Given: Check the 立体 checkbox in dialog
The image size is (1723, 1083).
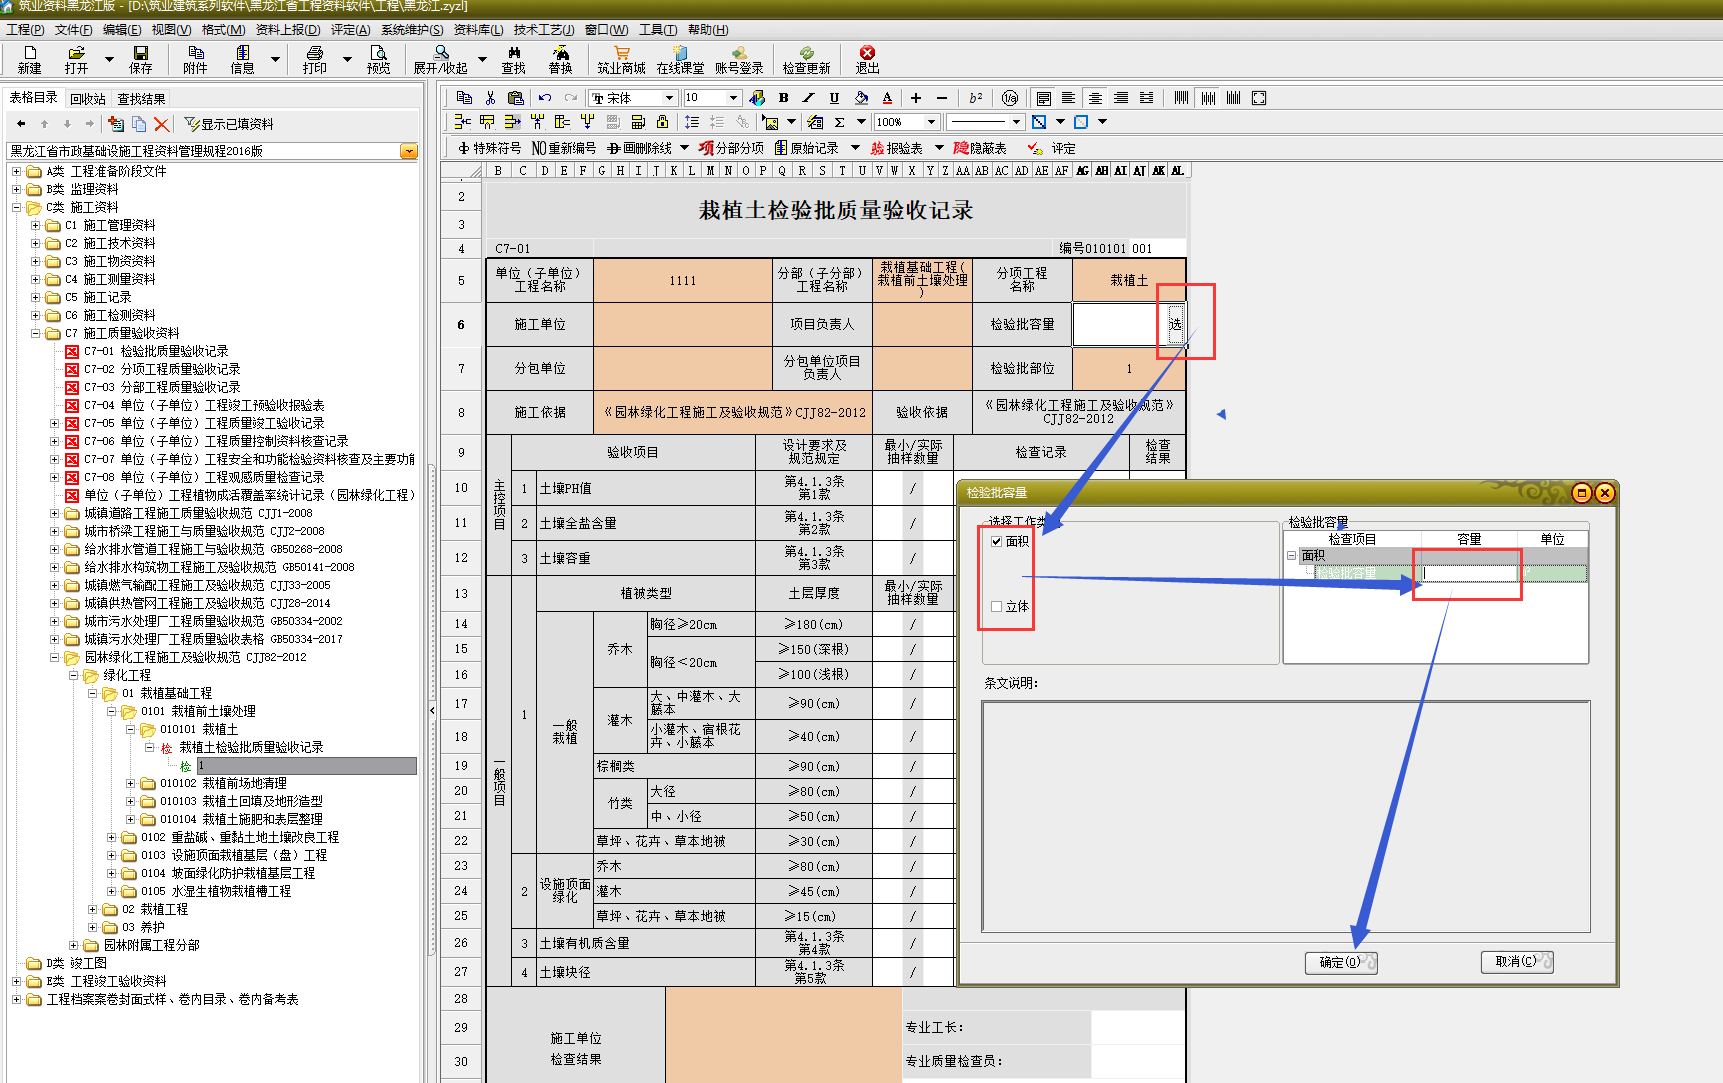Looking at the screenshot, I should [996, 606].
